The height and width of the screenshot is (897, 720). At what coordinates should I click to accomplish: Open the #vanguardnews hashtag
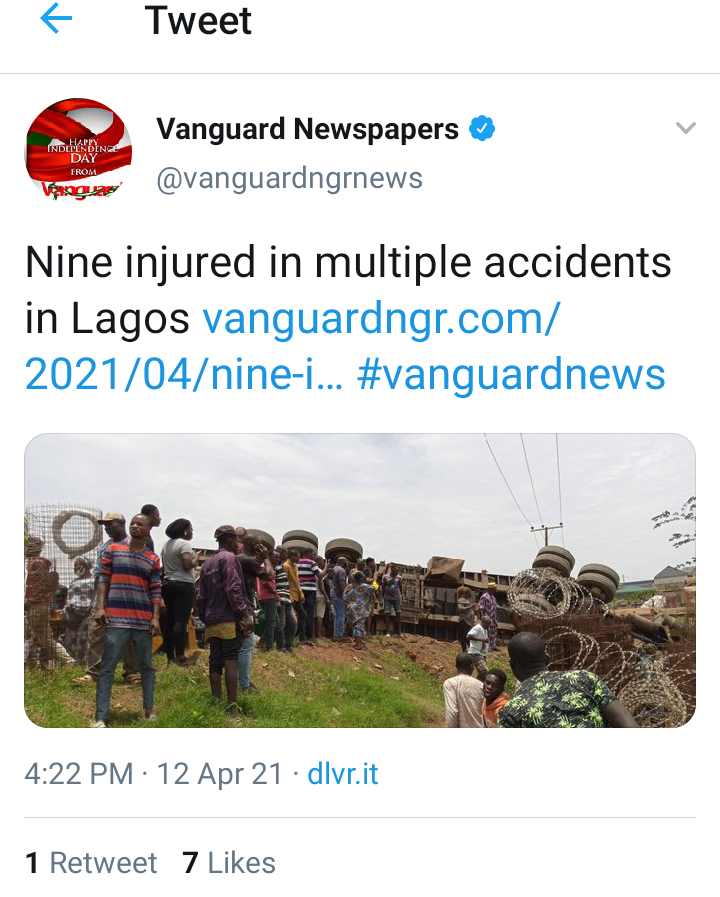[511, 375]
